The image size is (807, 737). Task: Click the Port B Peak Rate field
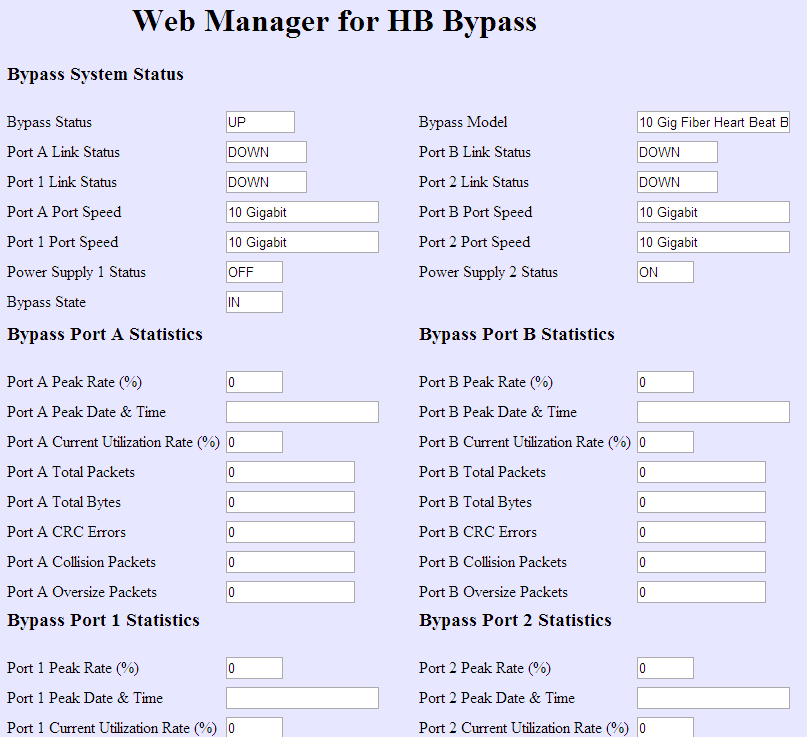tap(665, 382)
